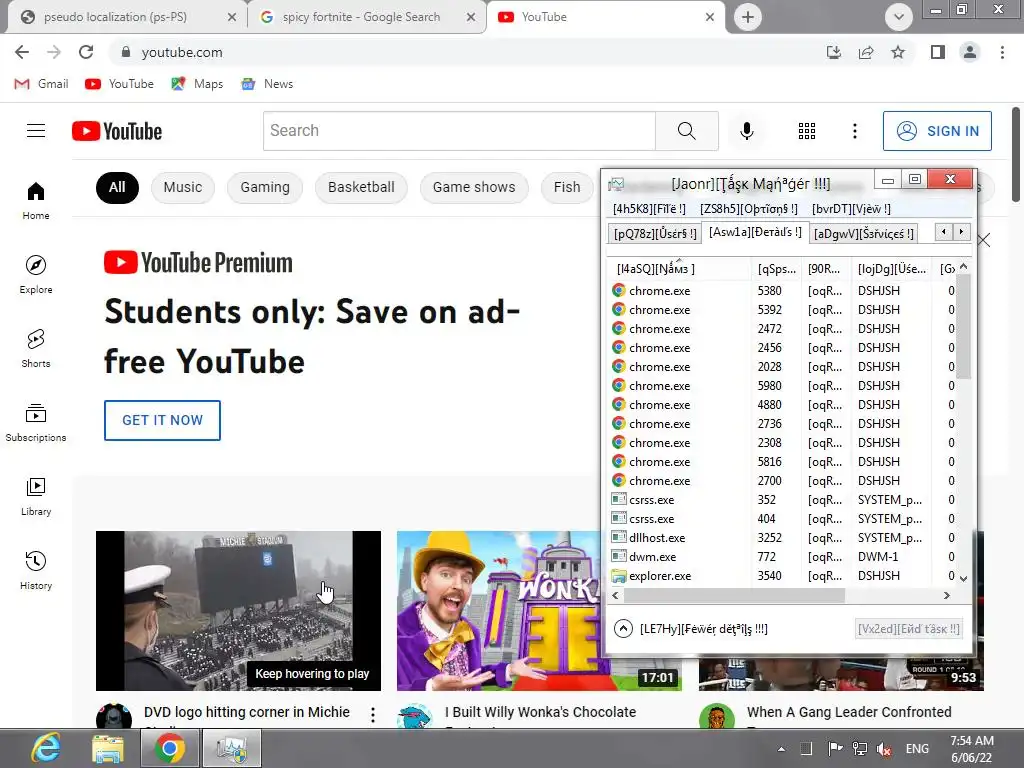Launch Internet Explorer from the taskbar
Screen dimensions: 1024x768
click(46, 748)
